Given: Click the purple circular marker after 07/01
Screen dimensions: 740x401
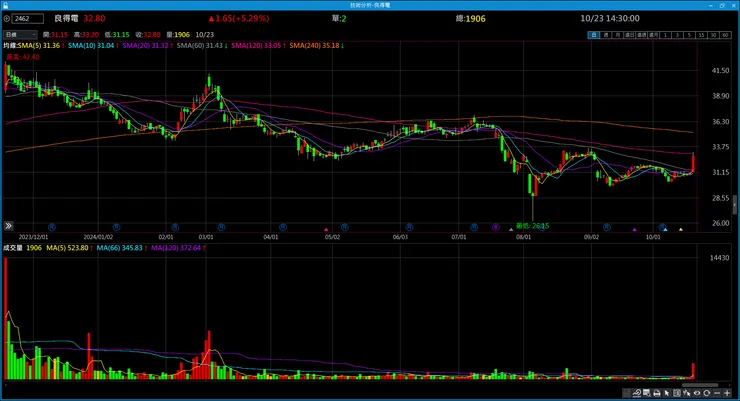Looking at the screenshot, I should (x=496, y=227).
